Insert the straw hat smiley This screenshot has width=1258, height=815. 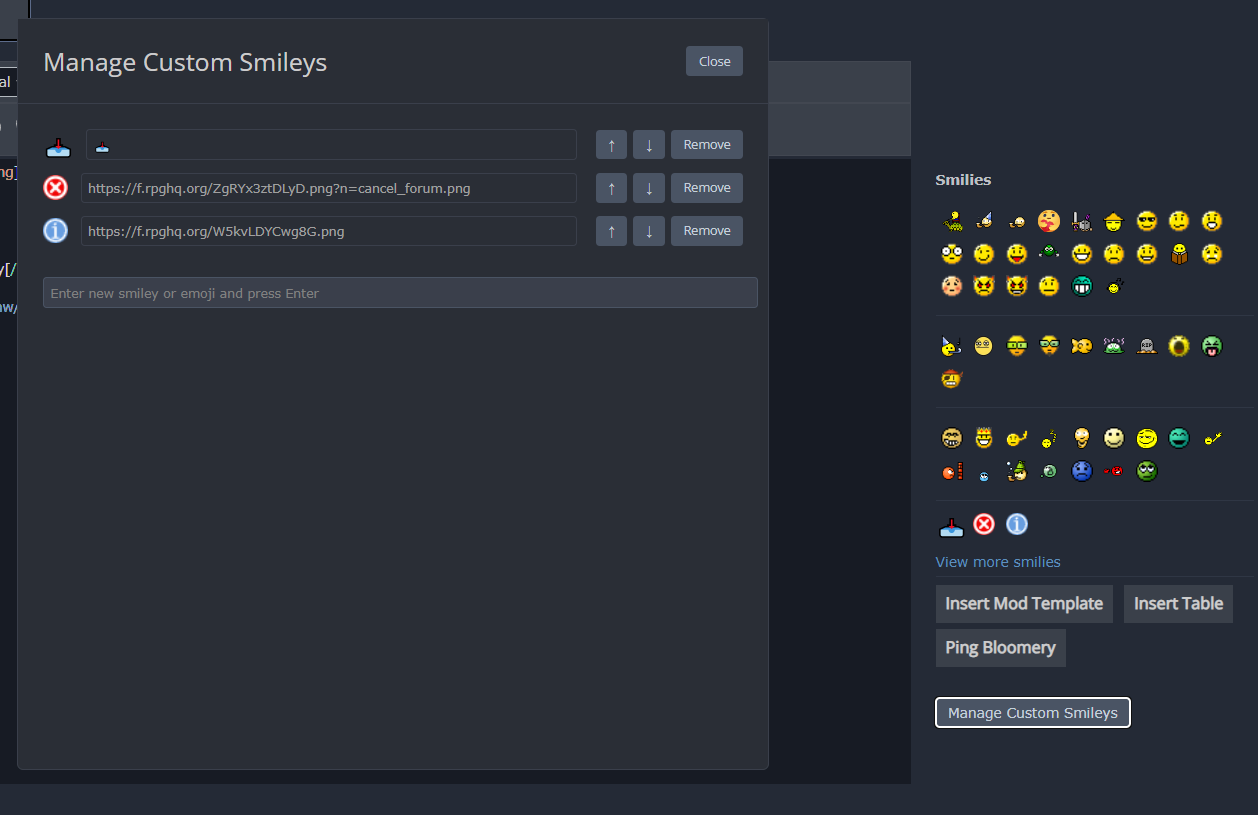(1114, 221)
